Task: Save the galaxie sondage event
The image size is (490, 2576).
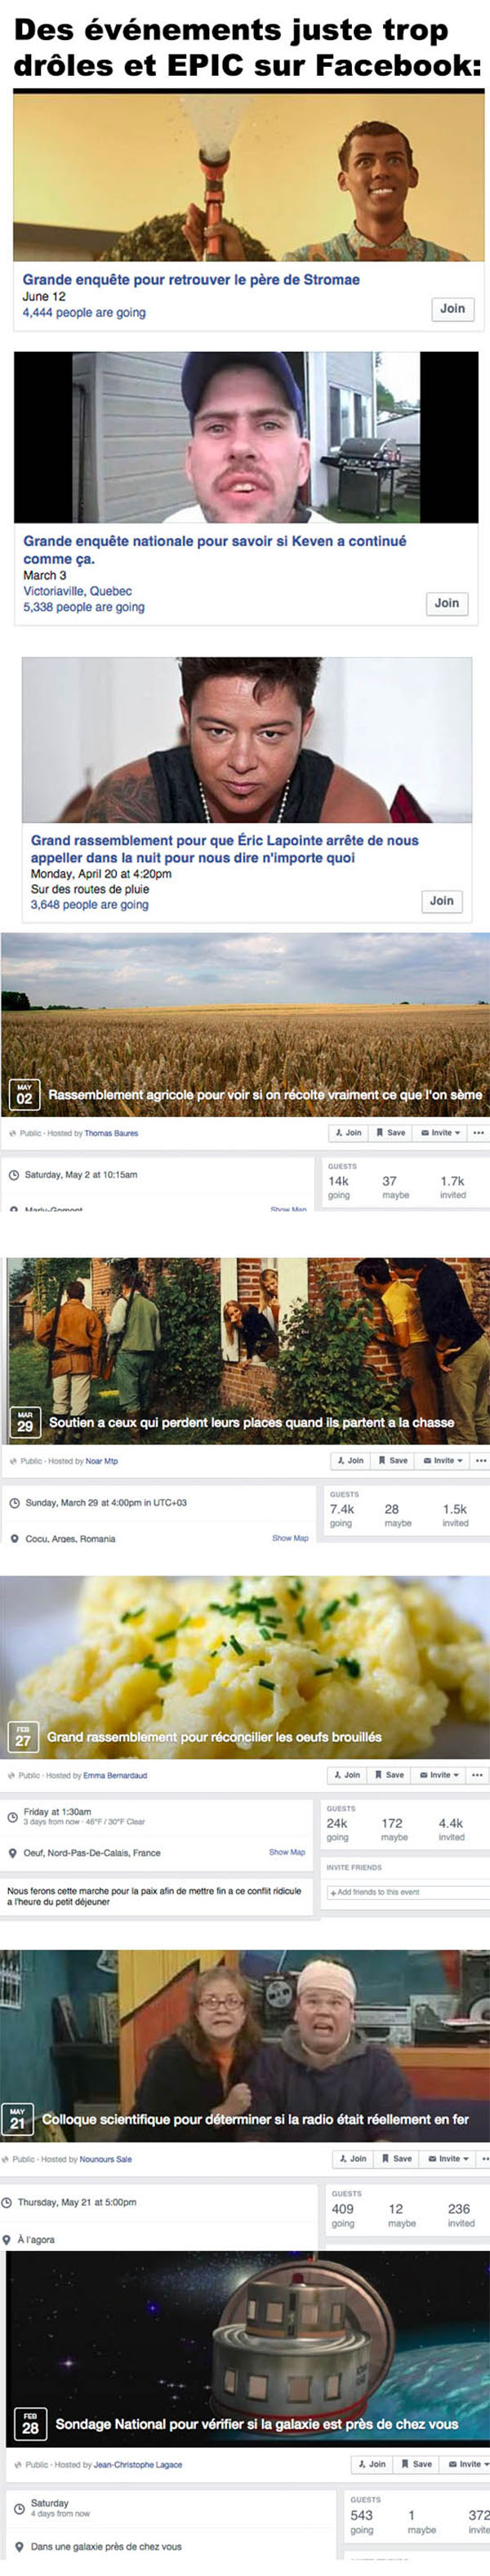Action: point(418,2463)
